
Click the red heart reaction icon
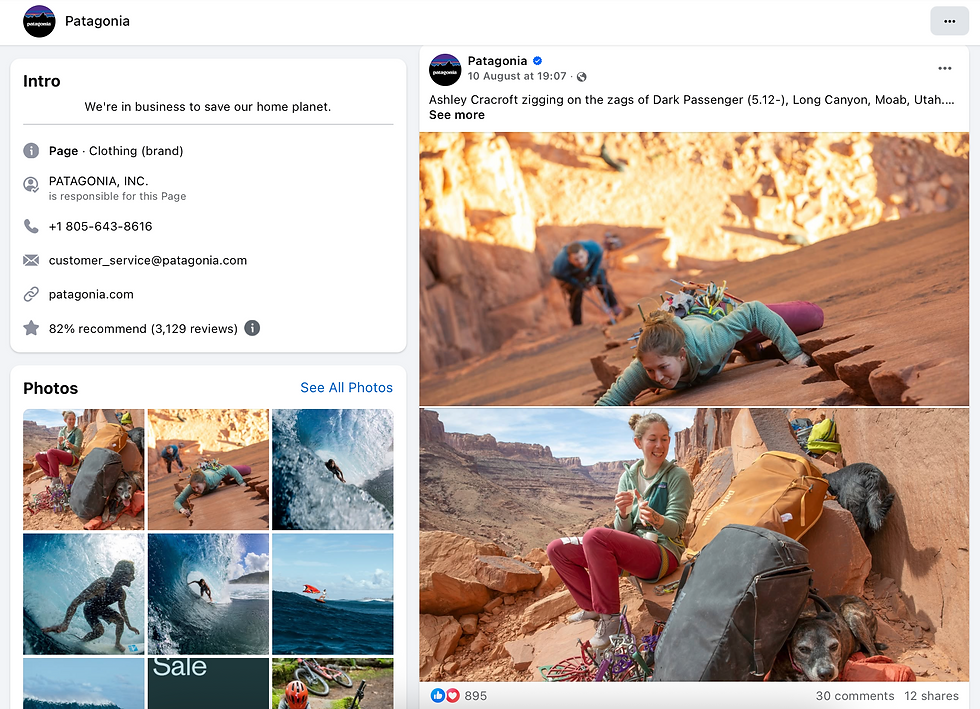click(x=452, y=695)
